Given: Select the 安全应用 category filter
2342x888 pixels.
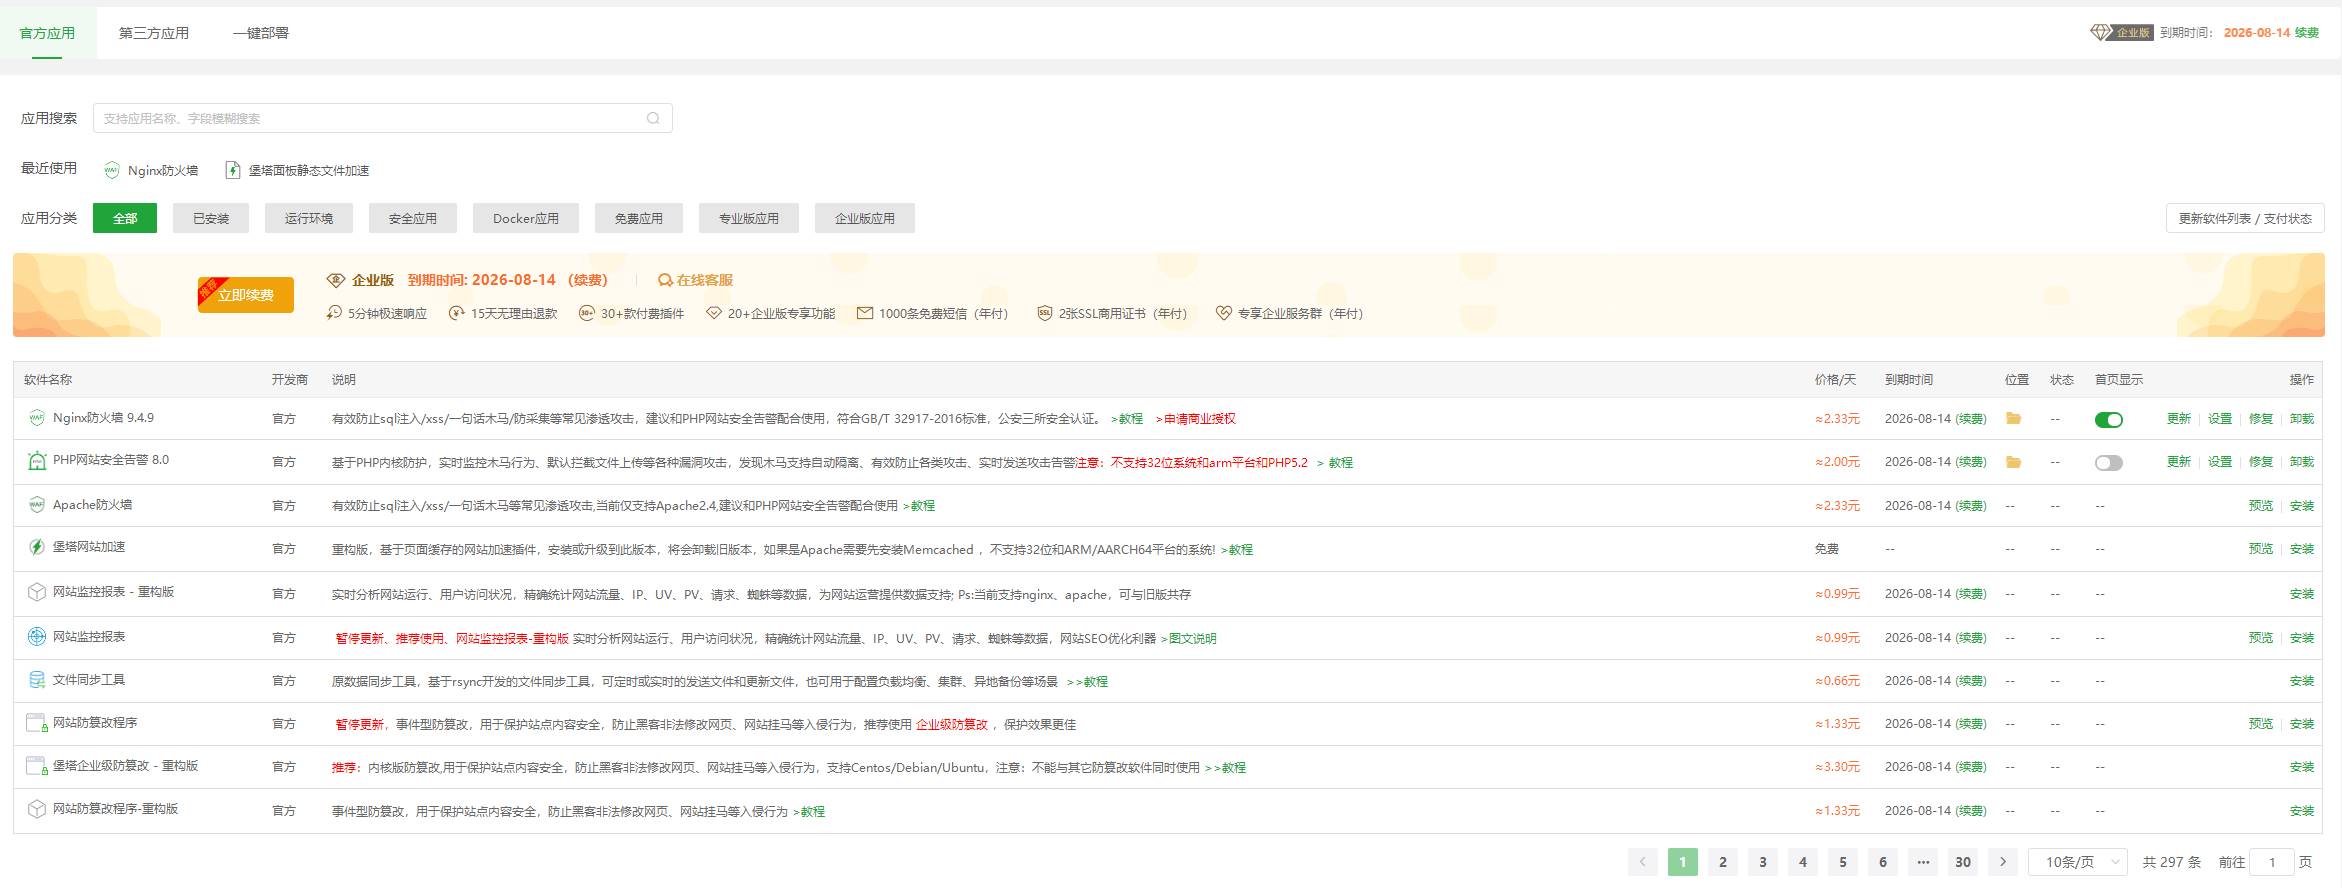Looking at the screenshot, I should tap(413, 218).
